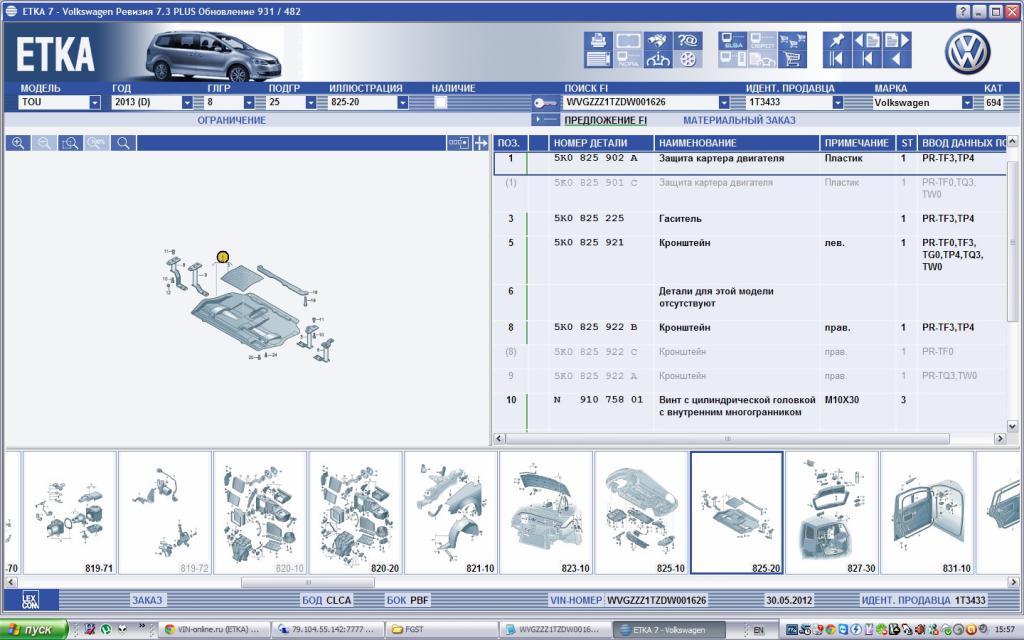
Task: Go to previous page with left-arrow page icon
Action: (867, 40)
